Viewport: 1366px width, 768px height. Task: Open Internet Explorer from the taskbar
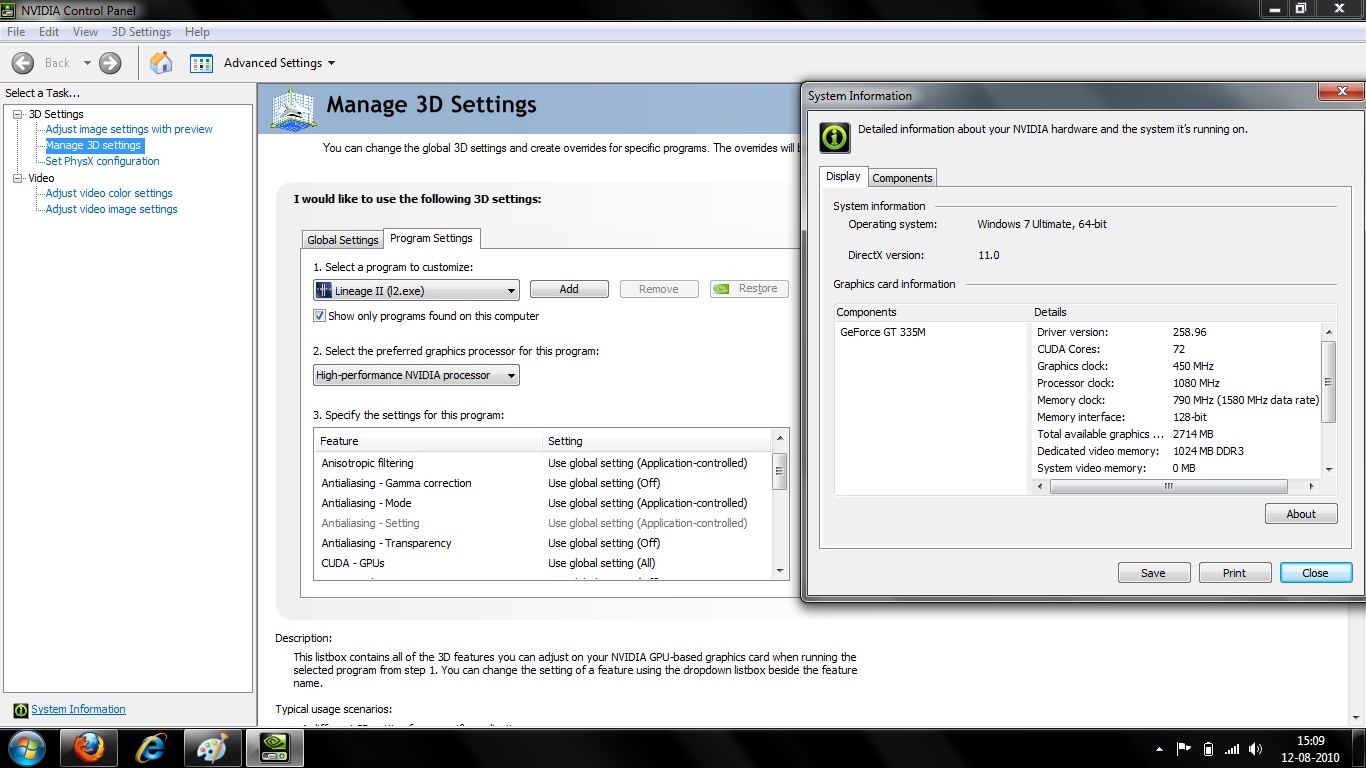(150, 748)
